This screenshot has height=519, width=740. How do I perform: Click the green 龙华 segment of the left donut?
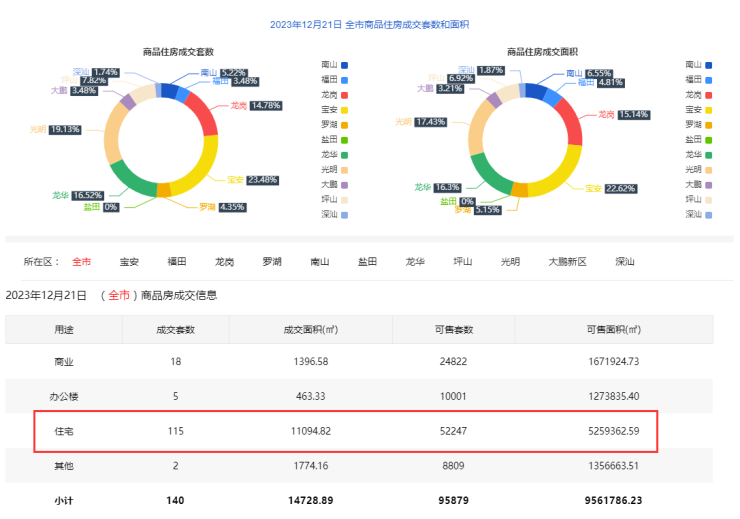click(x=132, y=178)
